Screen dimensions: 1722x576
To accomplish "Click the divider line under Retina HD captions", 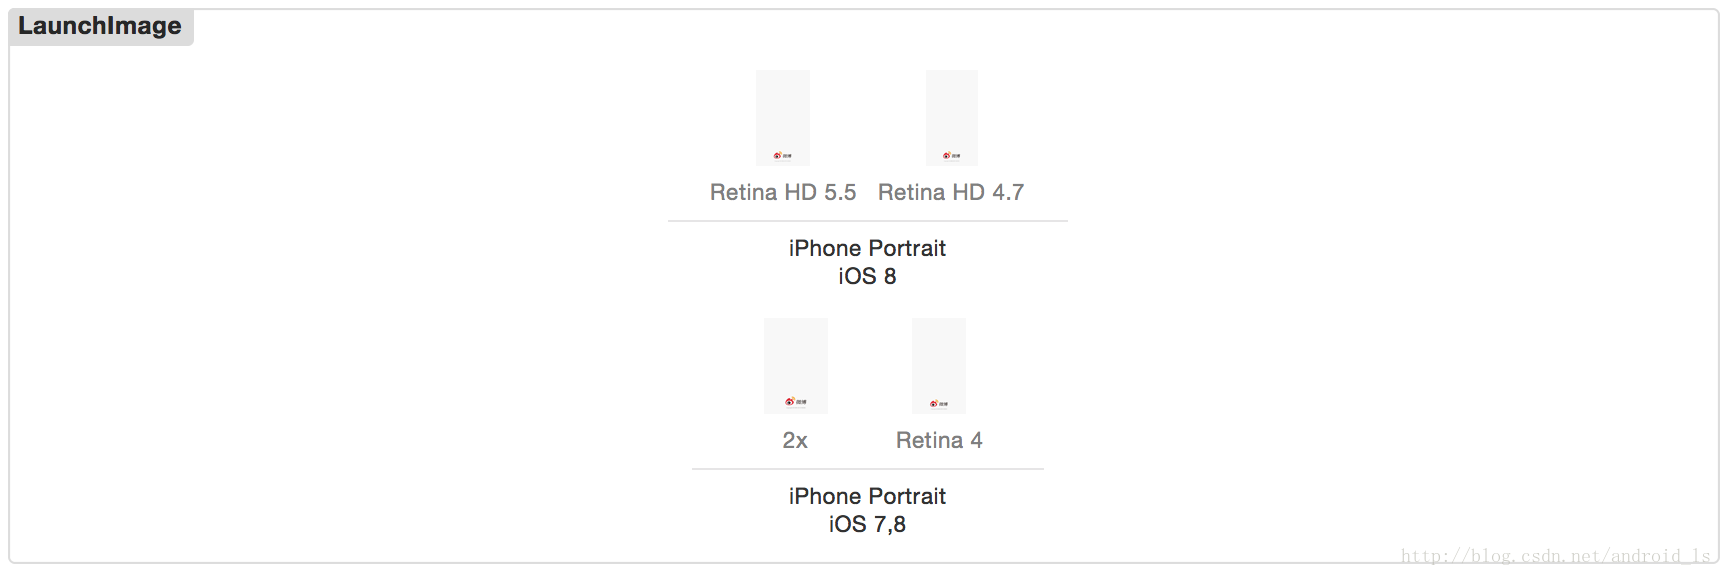I will pos(868,221).
